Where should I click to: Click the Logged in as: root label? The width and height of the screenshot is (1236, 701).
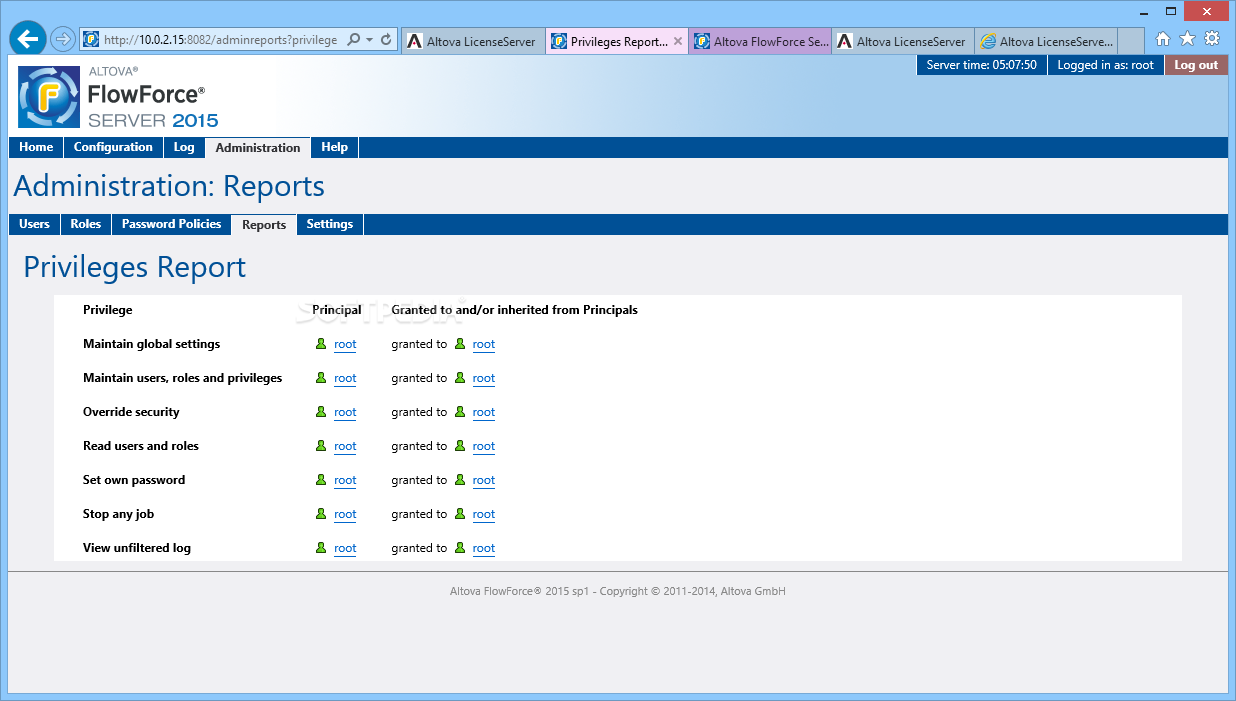tap(1105, 65)
